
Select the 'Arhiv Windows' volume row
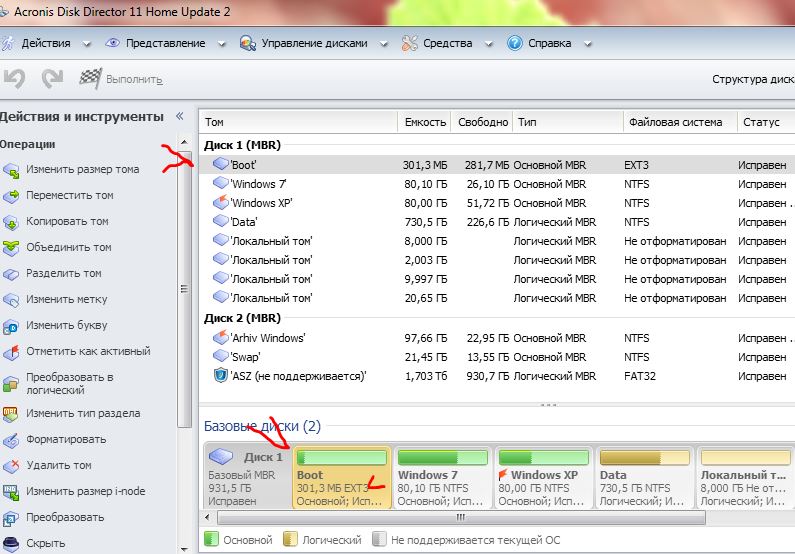click(497, 338)
